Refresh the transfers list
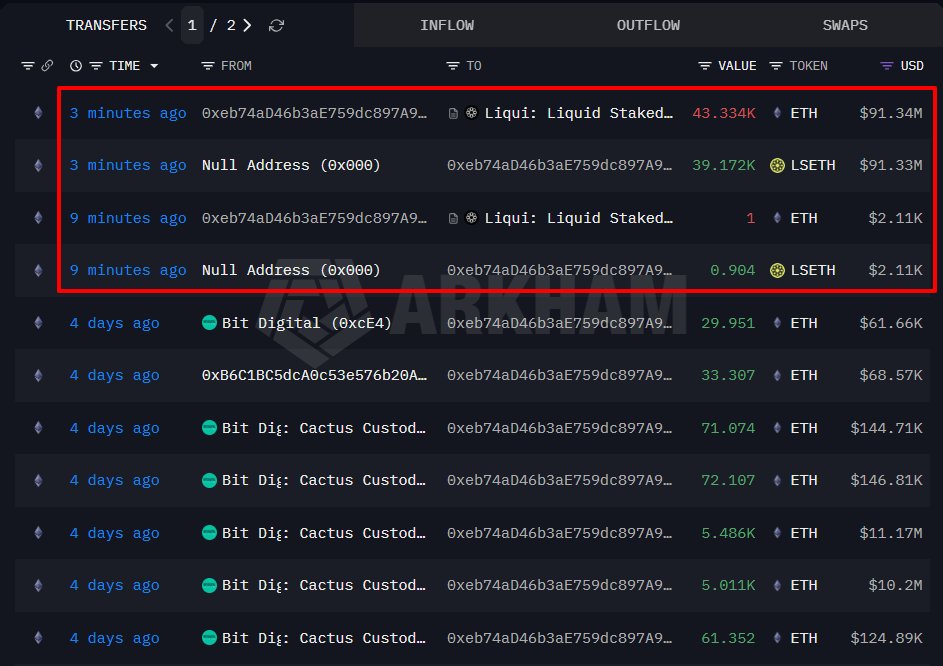943x666 pixels. [x=276, y=25]
